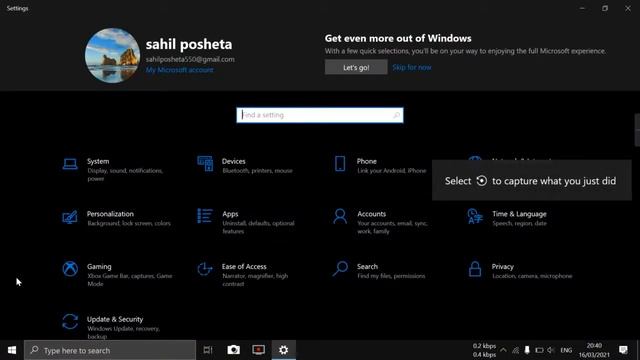Viewport: 640px width, 360px height.
Task: Open the Devices settings icon
Action: 205,164
